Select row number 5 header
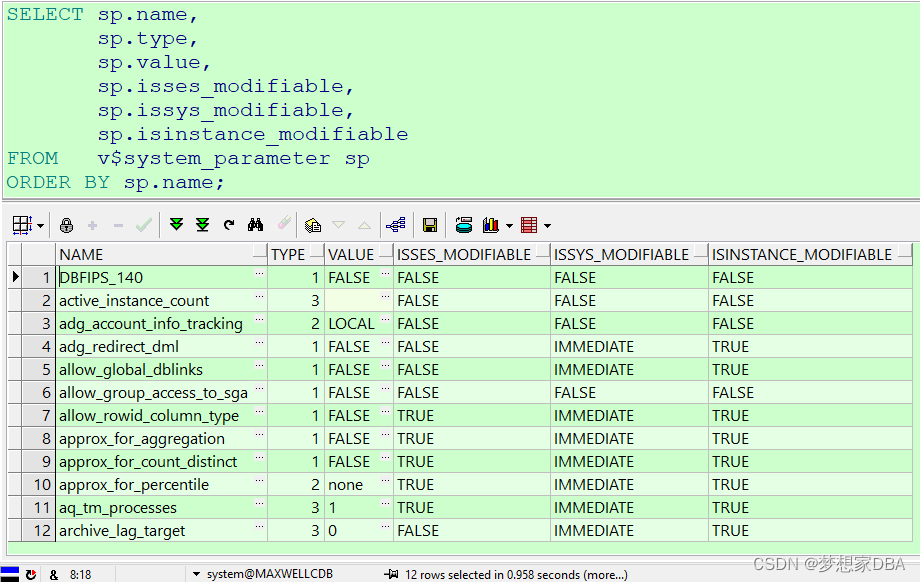The height and width of the screenshot is (582, 920). 39,370
